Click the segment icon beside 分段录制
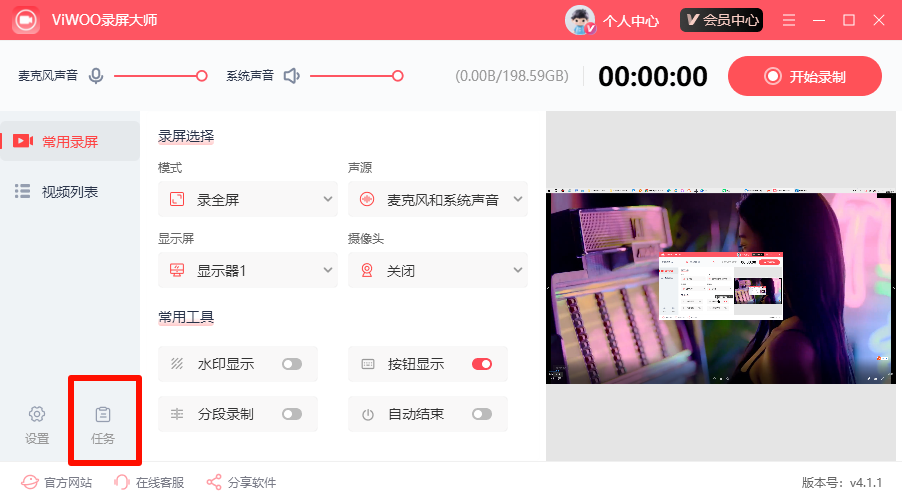Screen dimensions: 902x502 click(x=177, y=414)
